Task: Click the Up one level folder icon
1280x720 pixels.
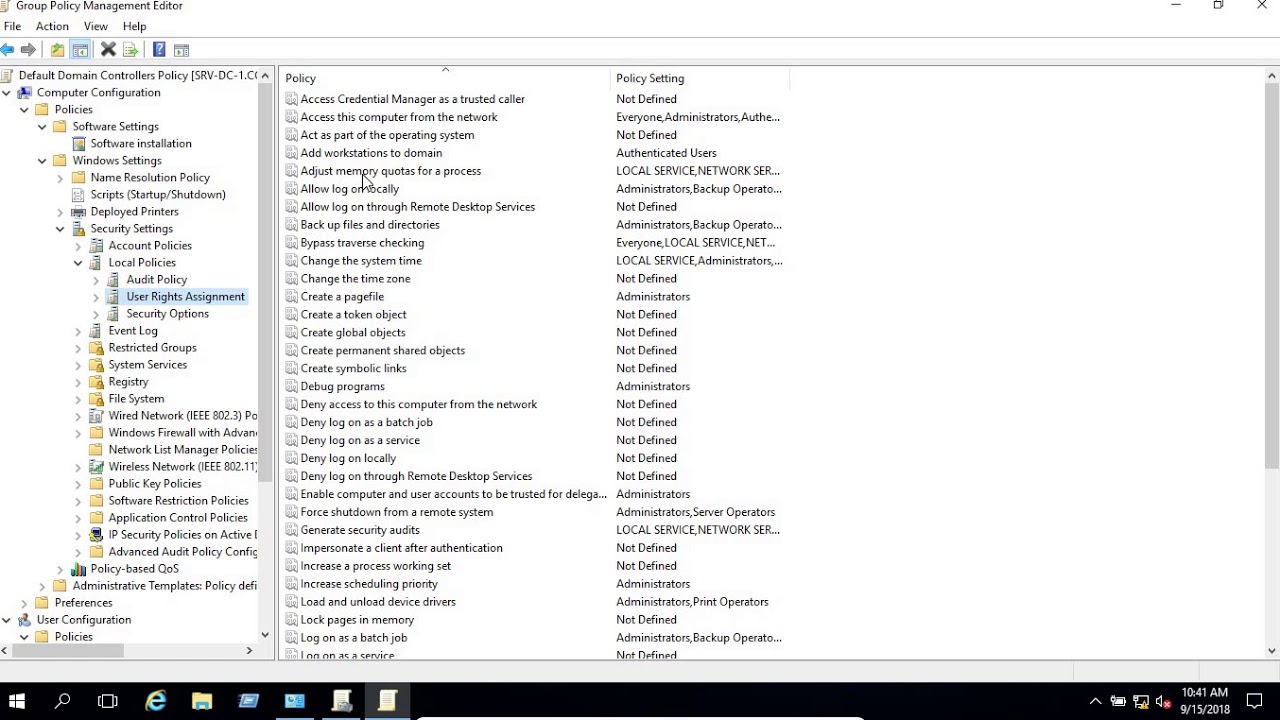Action: pos(57,50)
